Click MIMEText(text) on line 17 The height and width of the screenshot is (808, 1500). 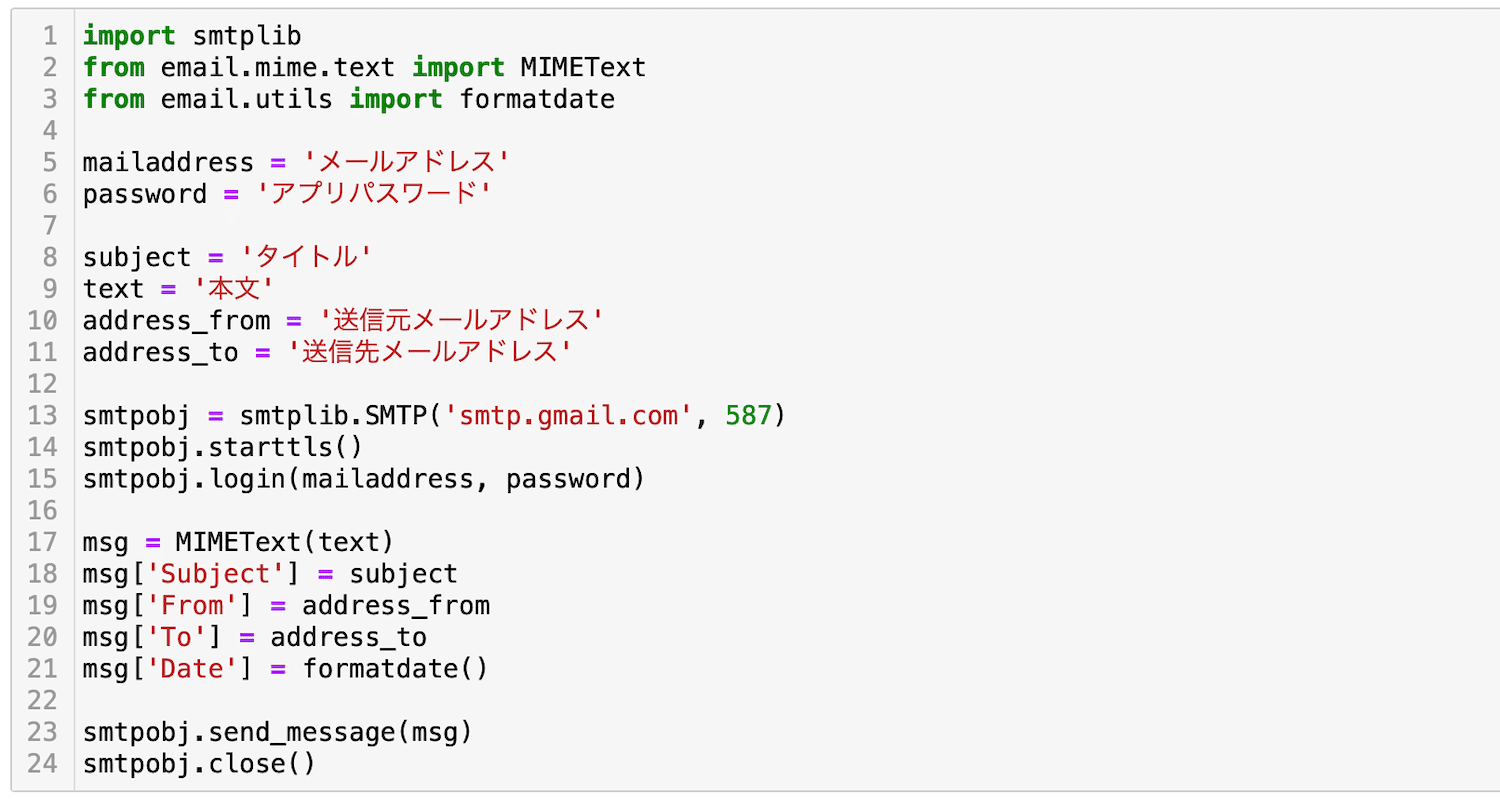pos(284,542)
